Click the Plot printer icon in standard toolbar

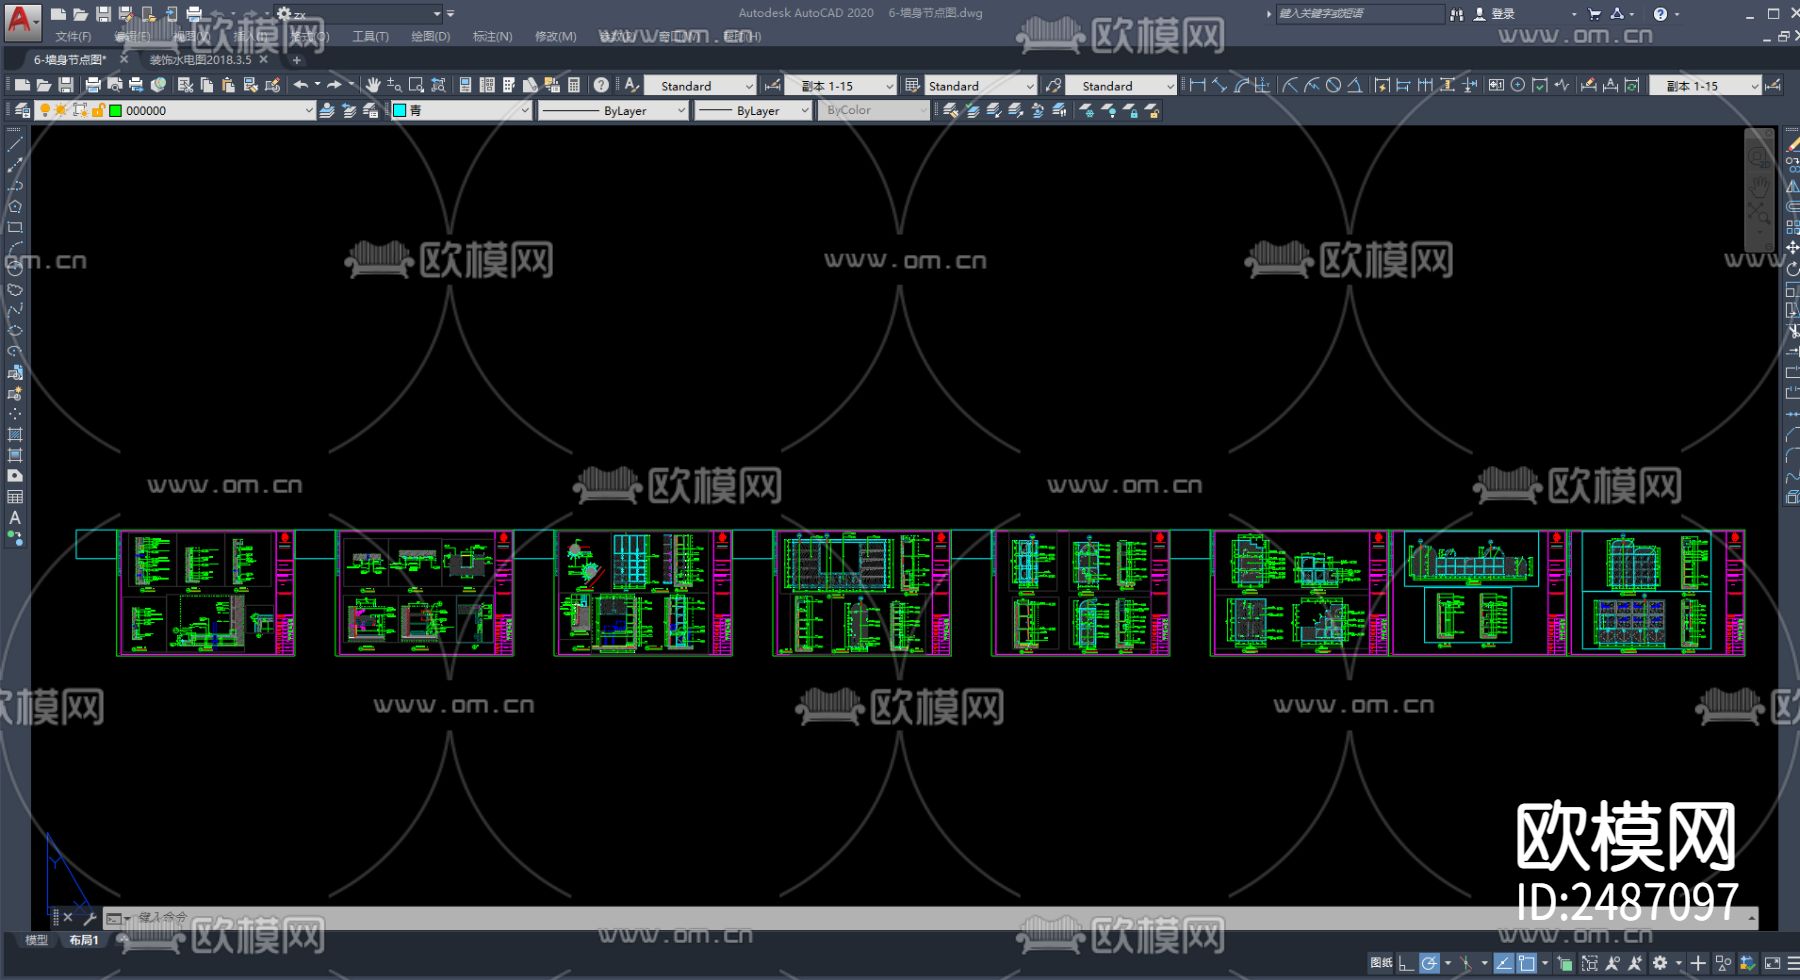click(x=93, y=86)
